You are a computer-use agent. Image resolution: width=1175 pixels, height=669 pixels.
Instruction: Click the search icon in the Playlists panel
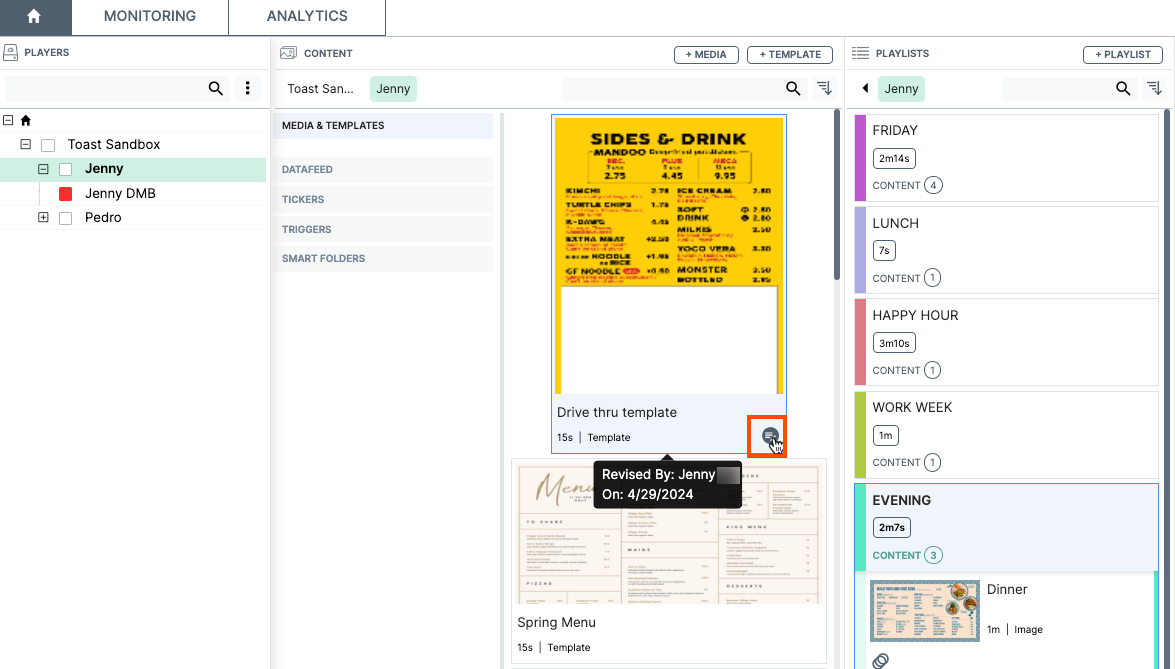click(1123, 88)
